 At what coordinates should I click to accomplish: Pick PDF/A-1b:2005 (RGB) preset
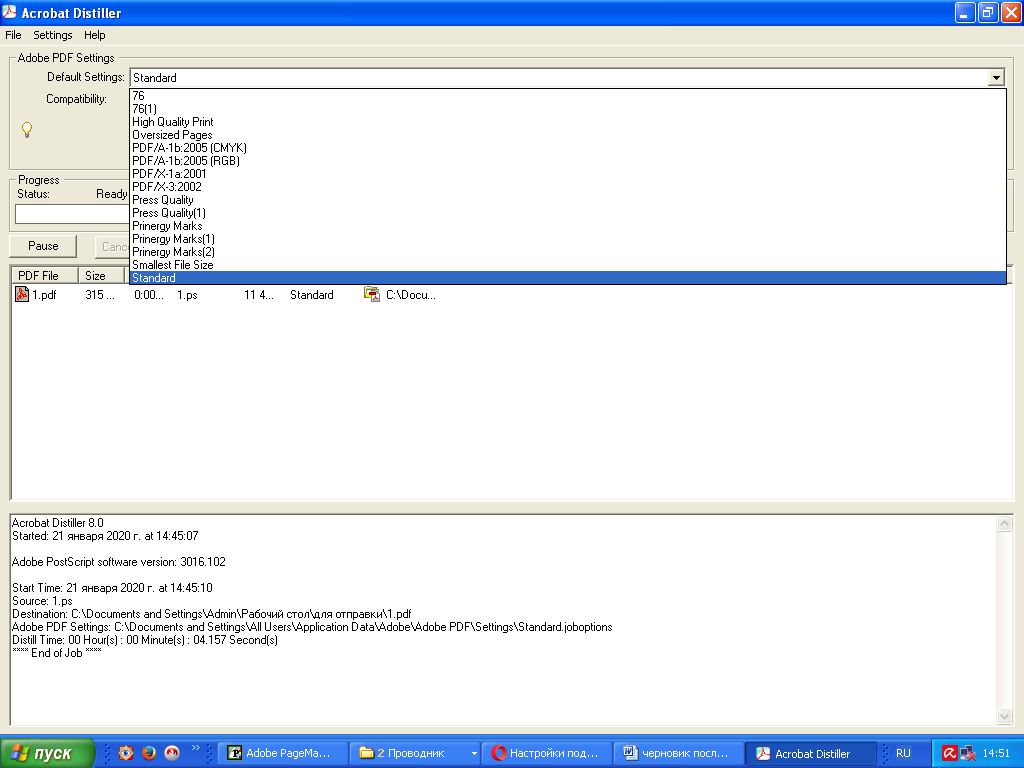pos(568,161)
